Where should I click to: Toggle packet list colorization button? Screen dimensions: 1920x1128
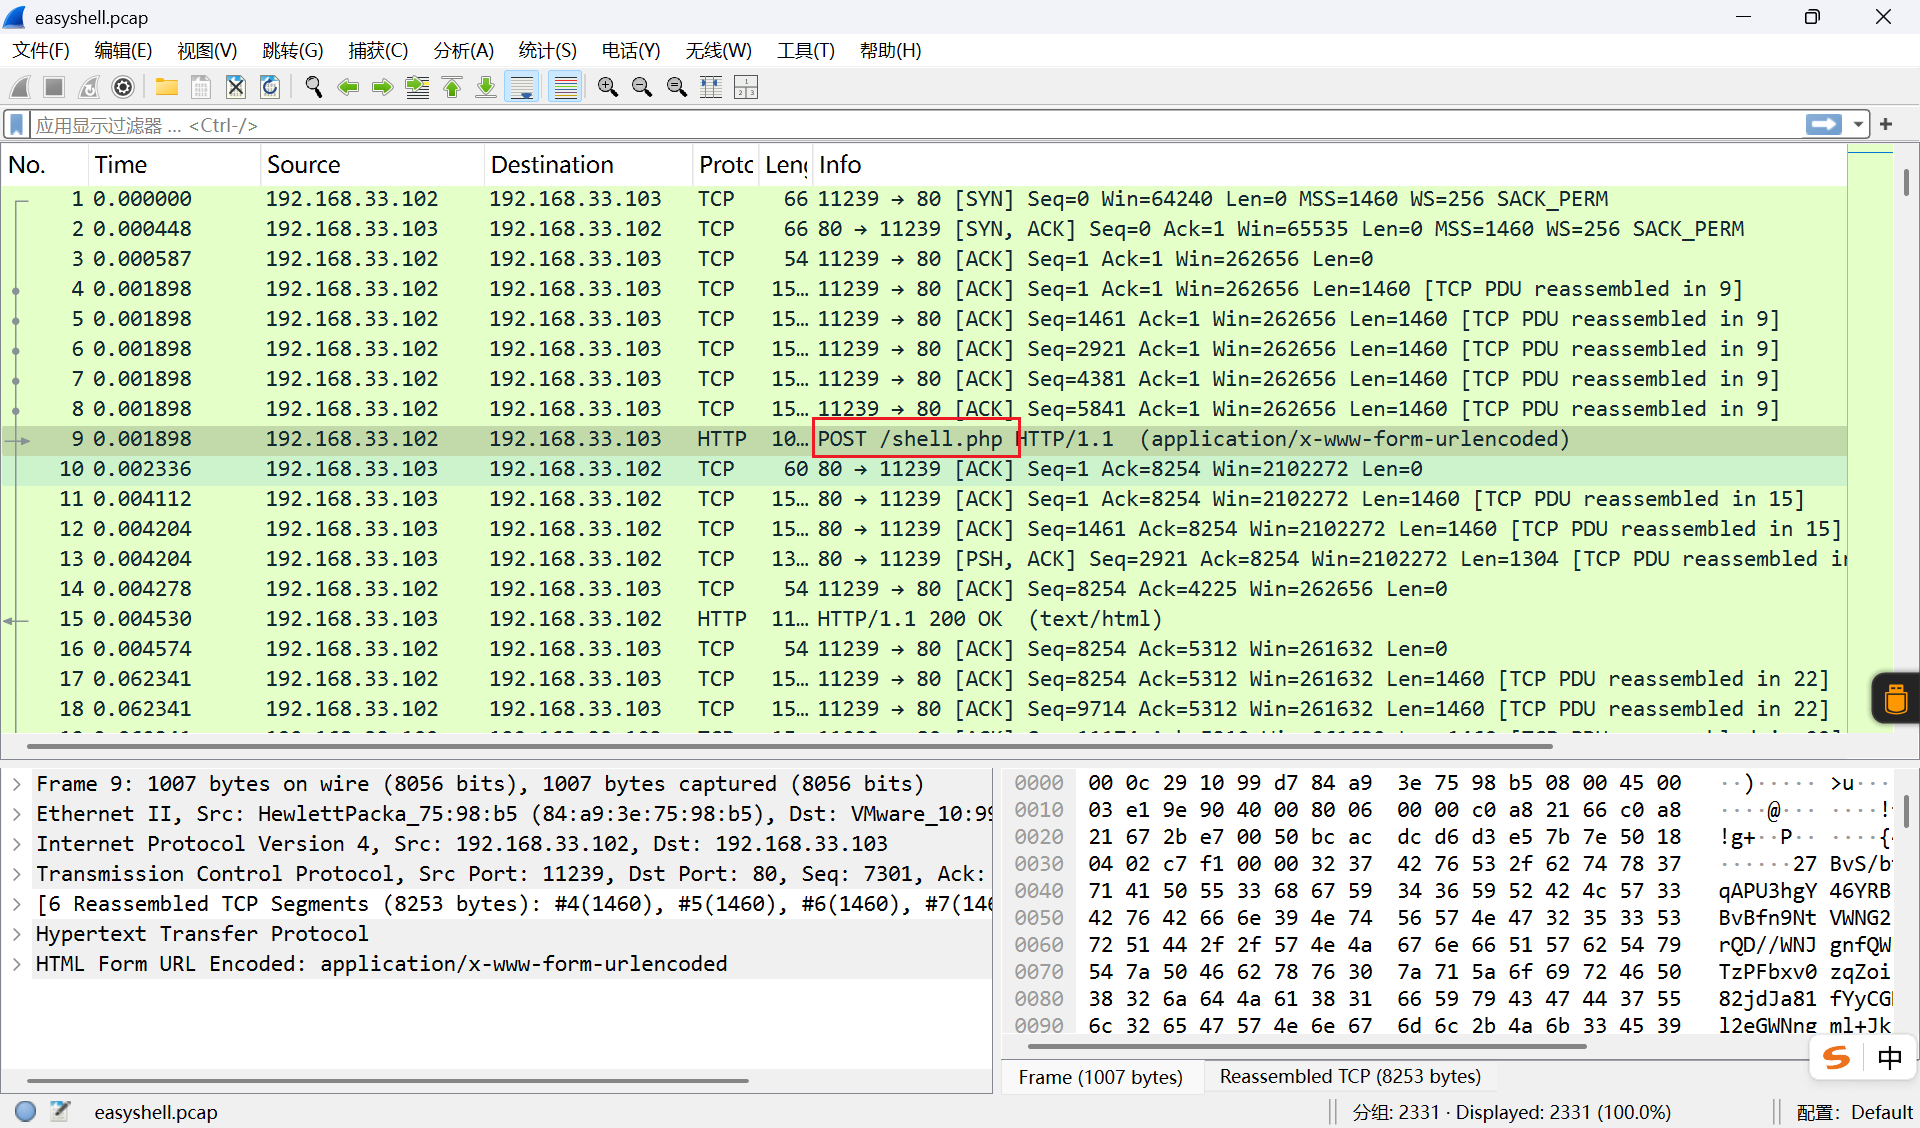[565, 88]
